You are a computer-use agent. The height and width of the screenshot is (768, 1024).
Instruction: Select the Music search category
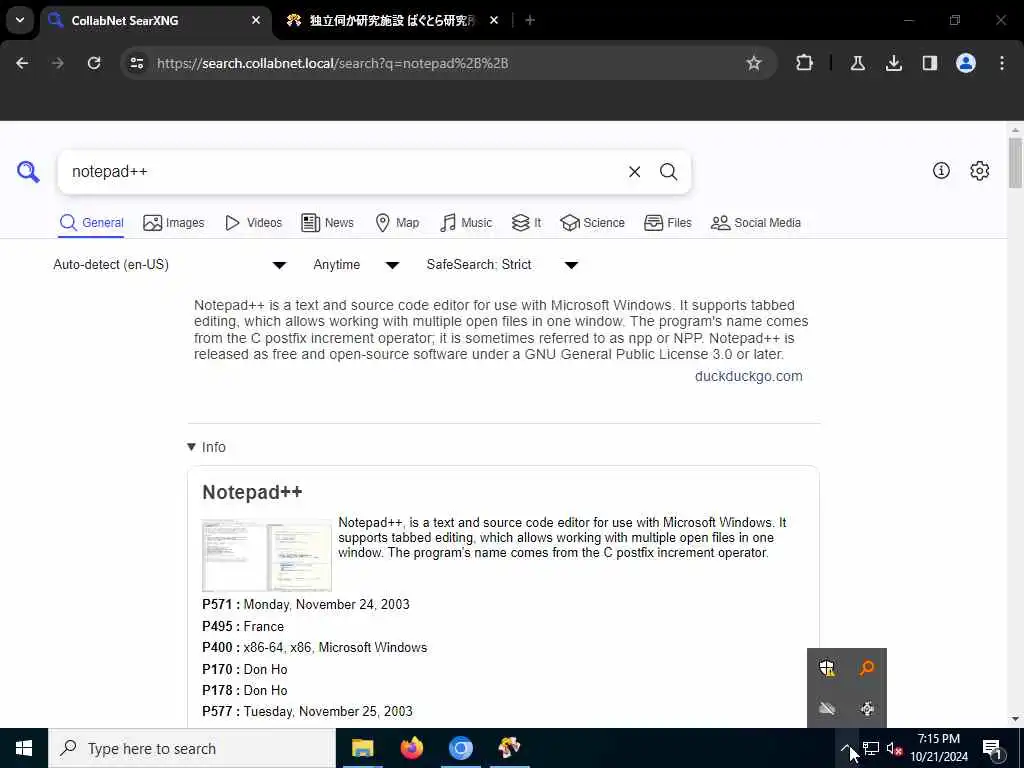pos(466,223)
